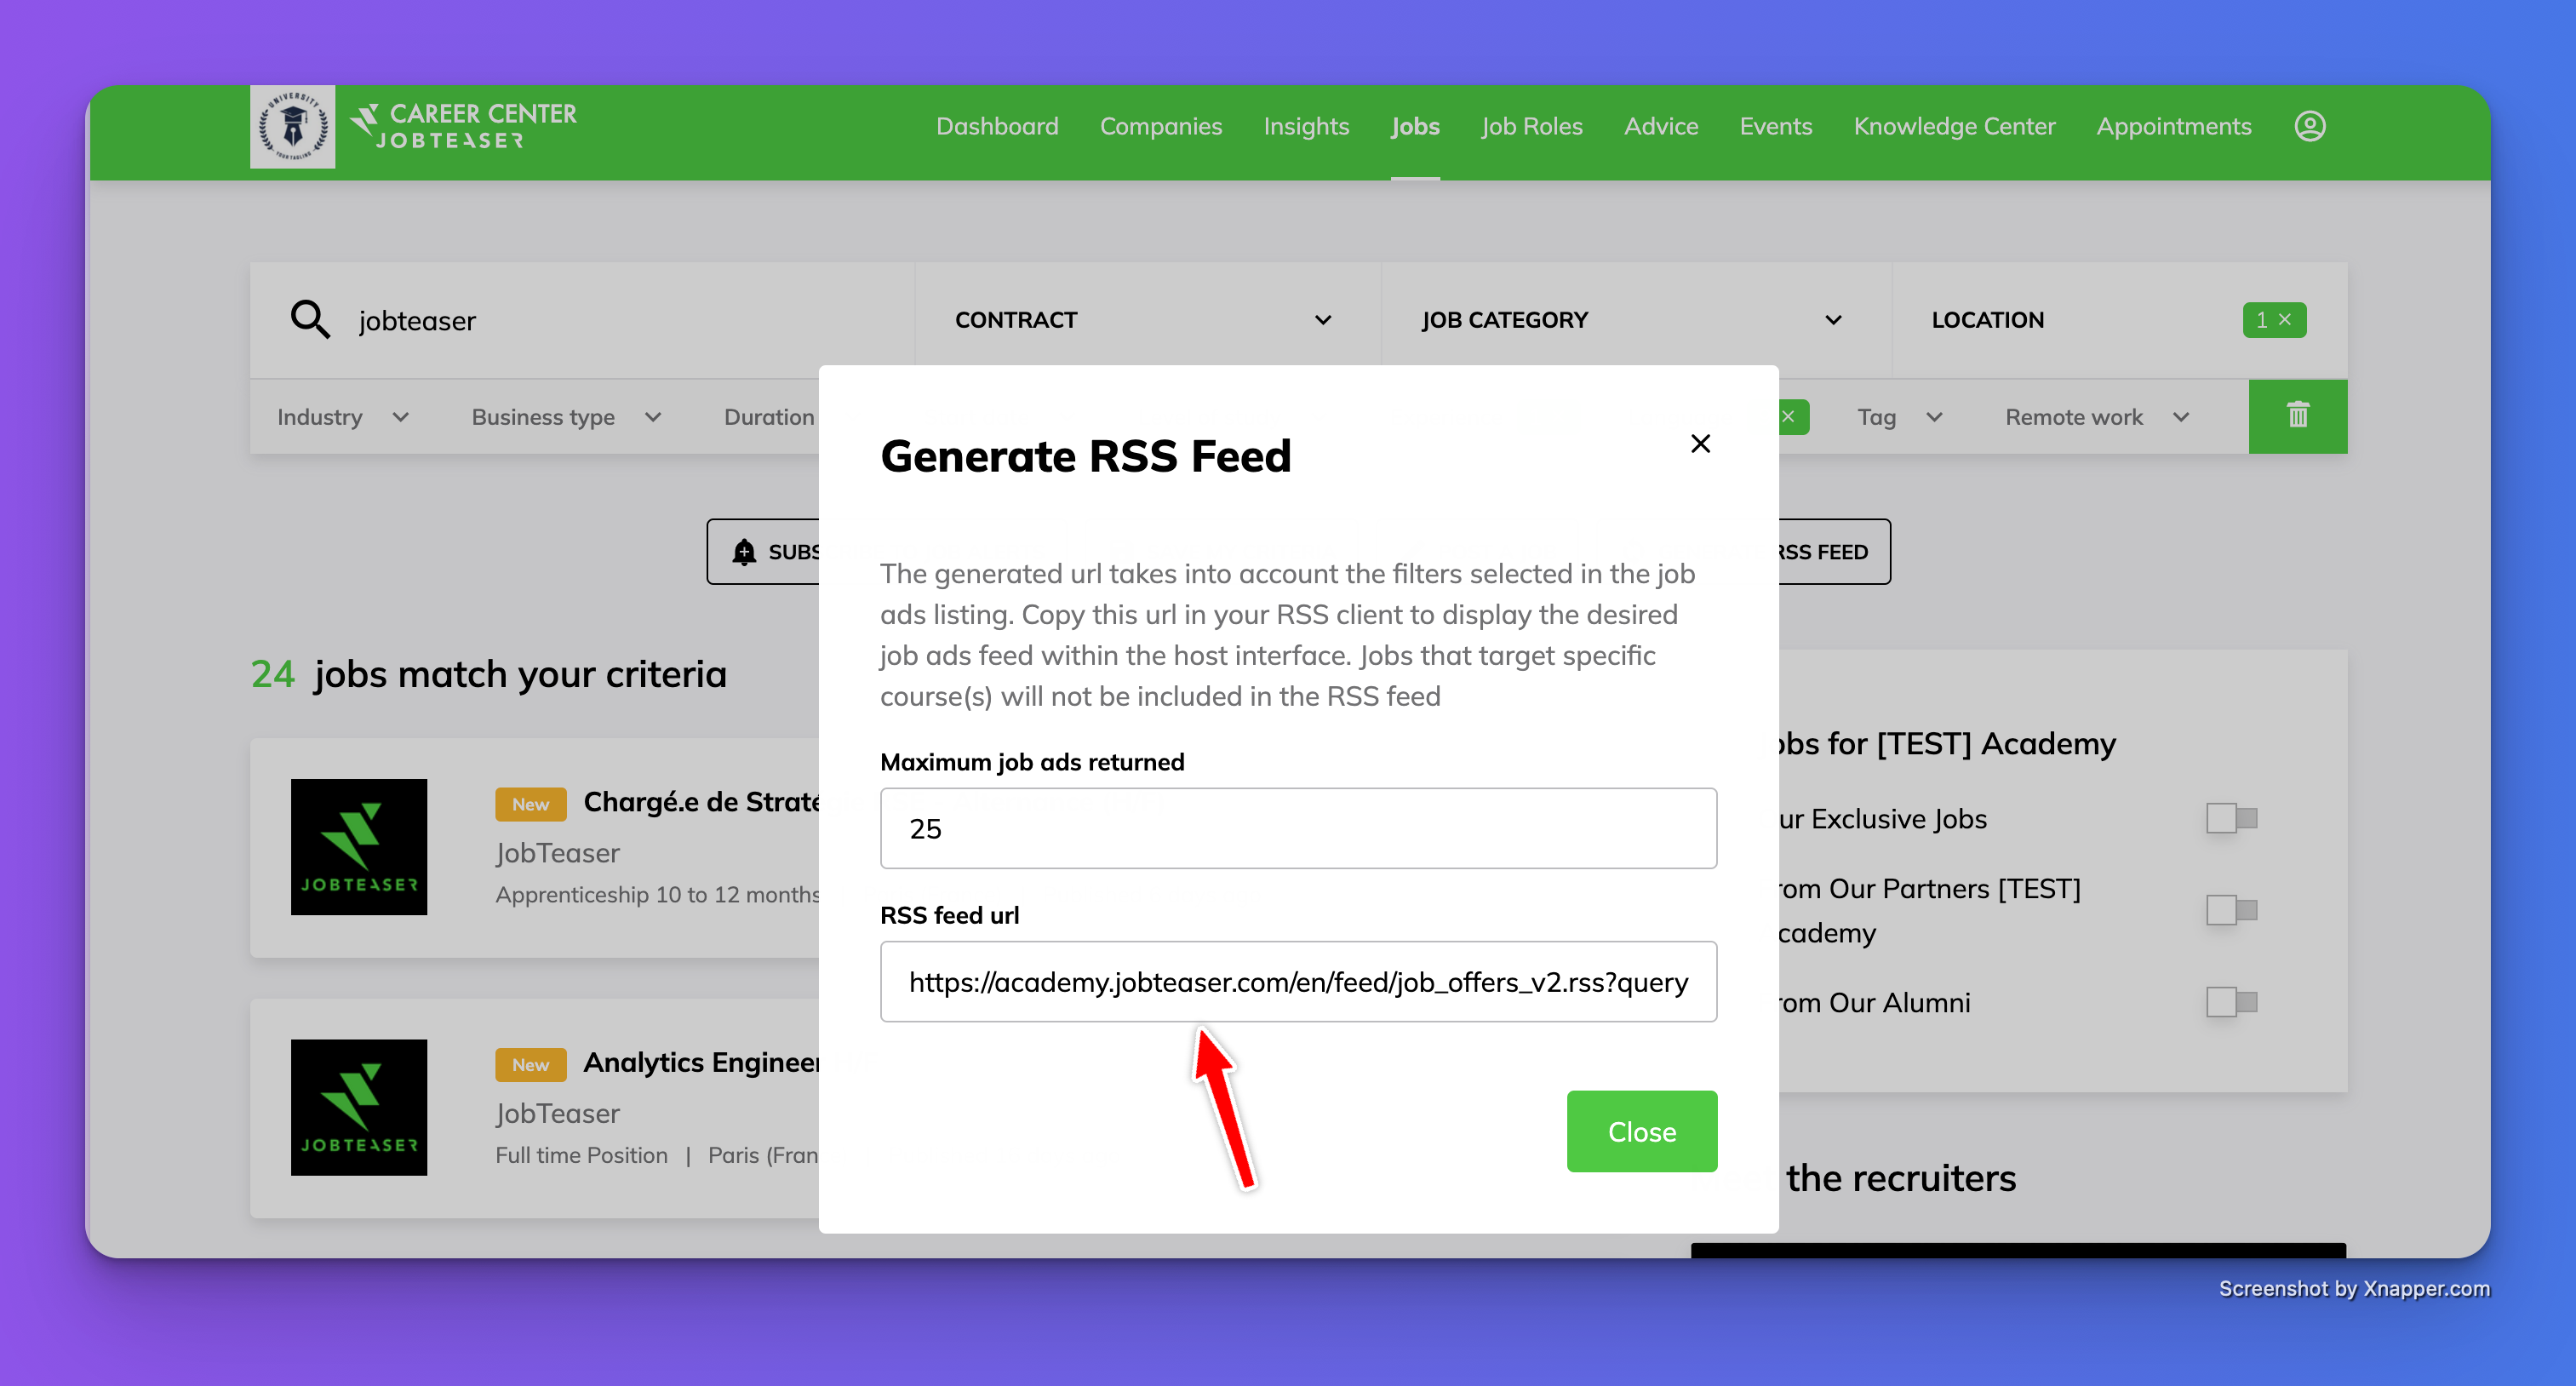Click the Generate RSS Feed heading
The height and width of the screenshot is (1386, 2576).
[x=1086, y=456]
